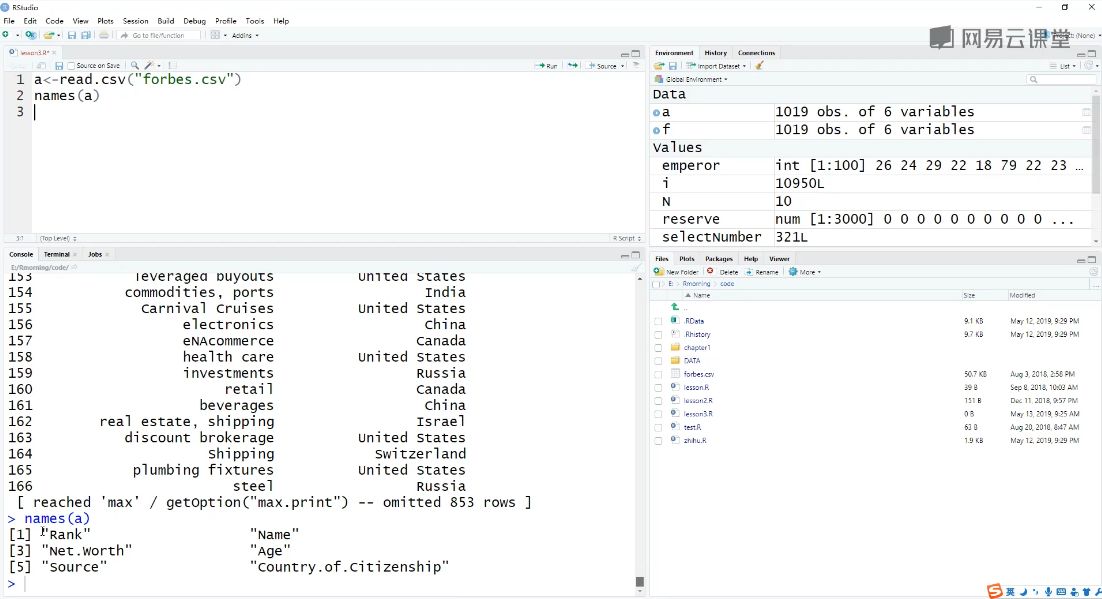The image size is (1102, 599).
Task: Check the box next to forbes.csv
Action: tap(658, 375)
